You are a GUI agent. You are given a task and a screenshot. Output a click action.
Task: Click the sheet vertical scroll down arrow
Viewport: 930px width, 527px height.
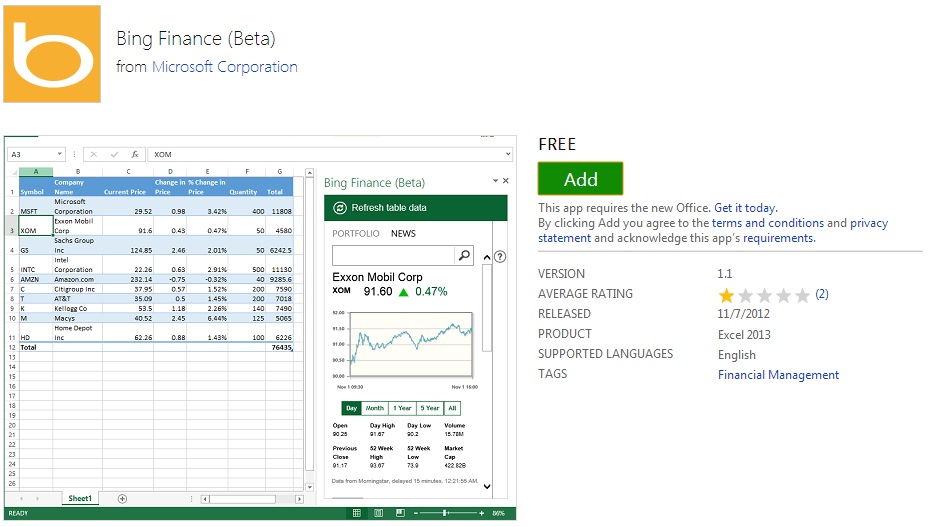pos(309,487)
